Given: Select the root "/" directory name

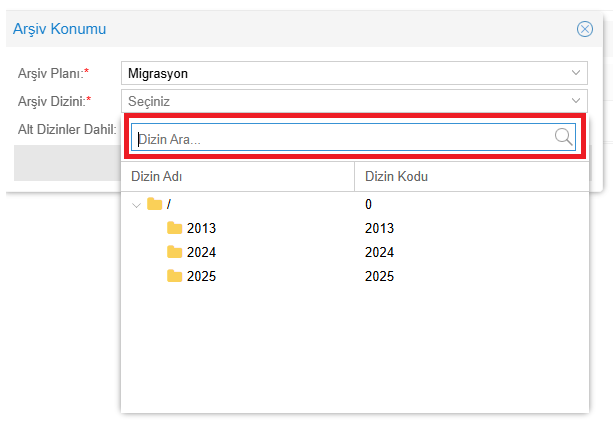Looking at the screenshot, I should click(169, 204).
